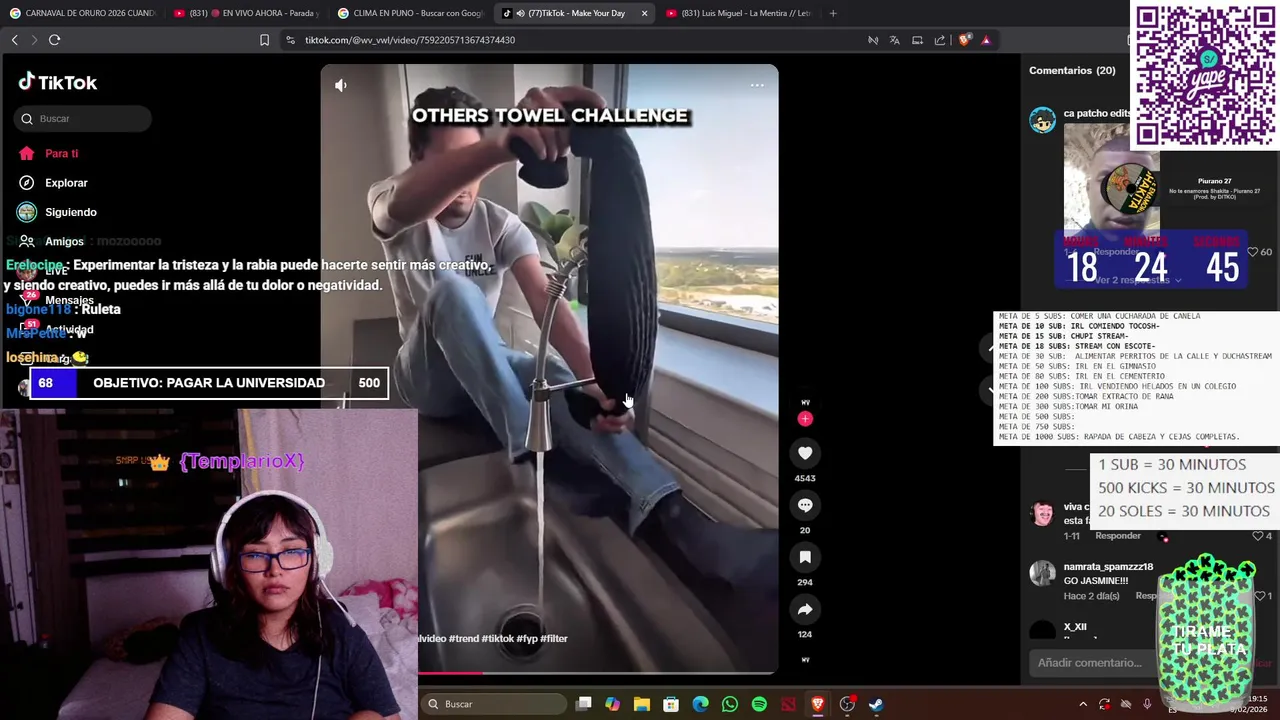Click the tiktok.com address bar URL

(410, 40)
